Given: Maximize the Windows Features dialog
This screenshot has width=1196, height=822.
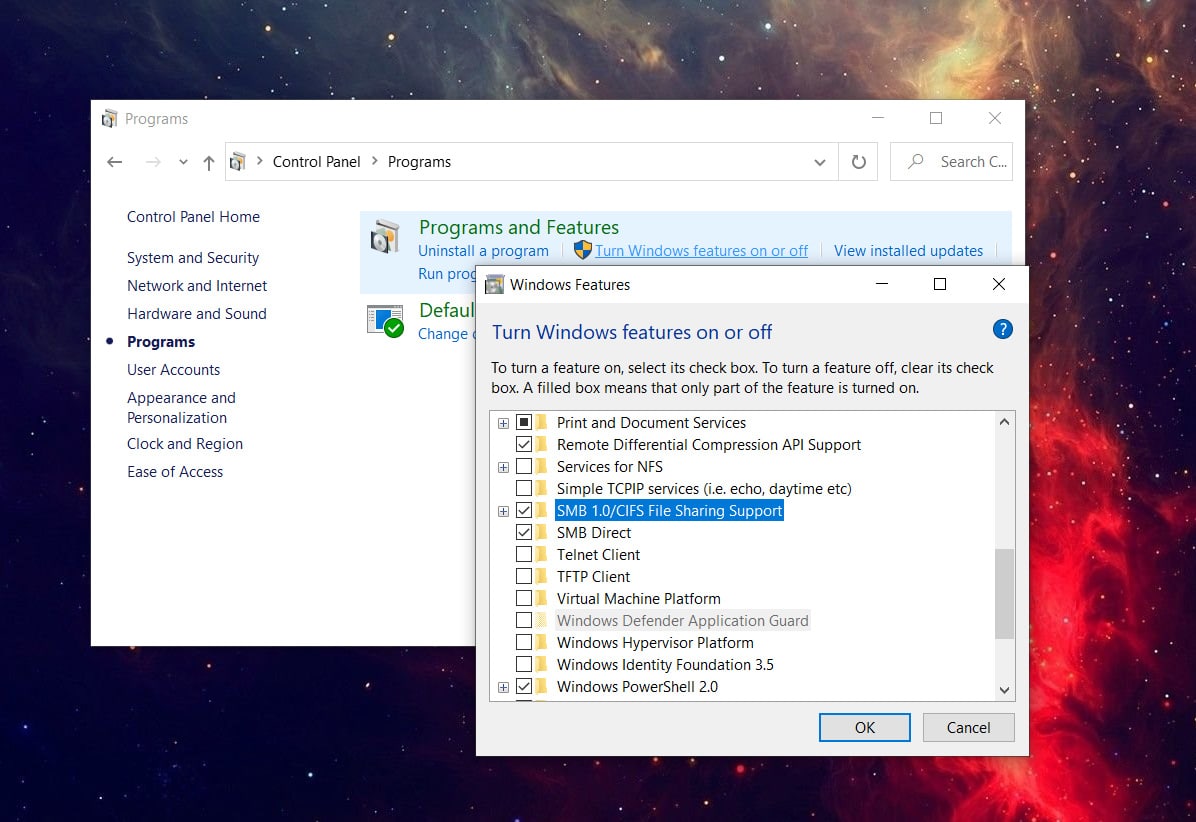Looking at the screenshot, I should click(x=940, y=284).
